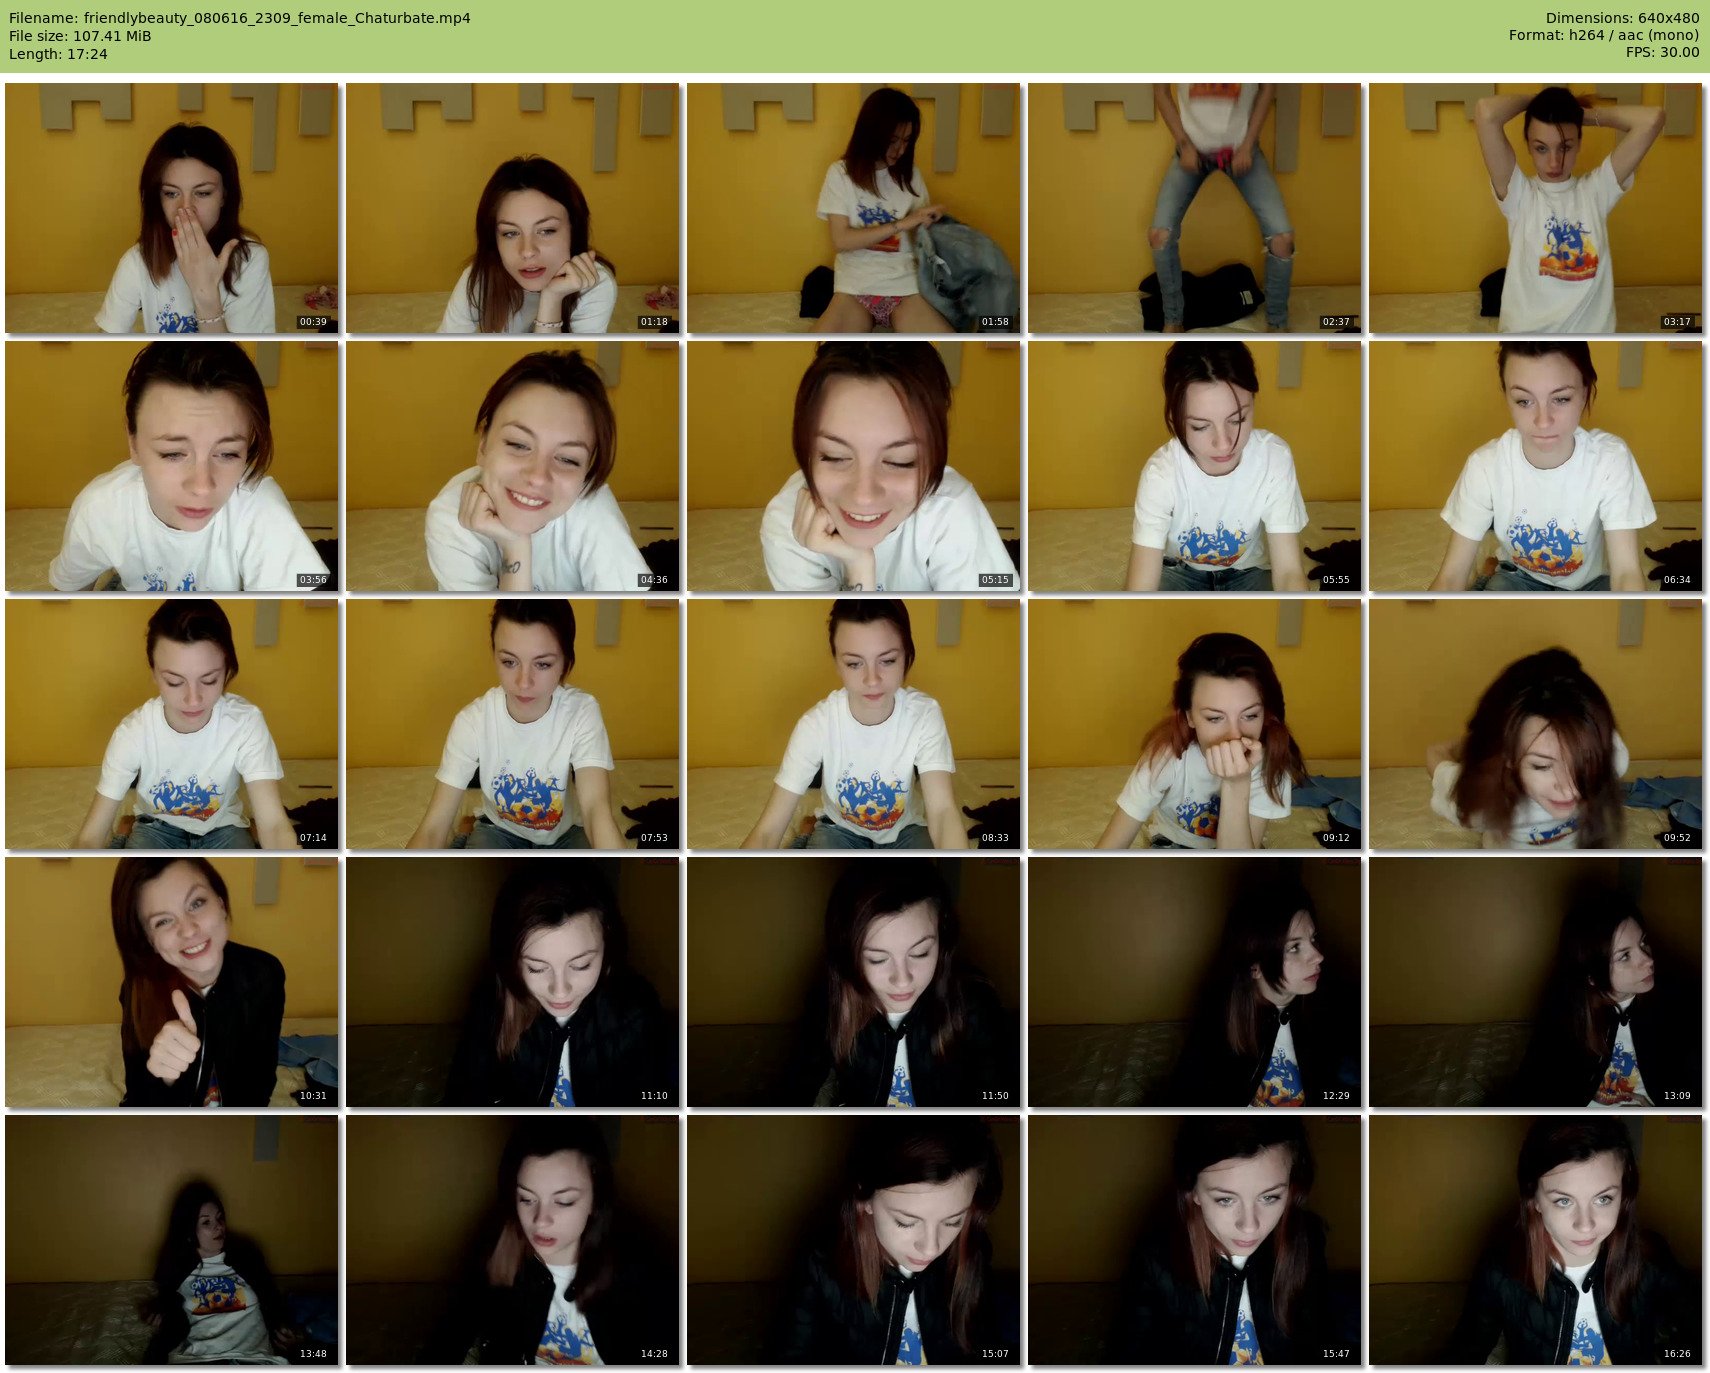Select the frame with timestamp 01:18
Viewport: 1710px width, 1373px height.
coord(513,208)
